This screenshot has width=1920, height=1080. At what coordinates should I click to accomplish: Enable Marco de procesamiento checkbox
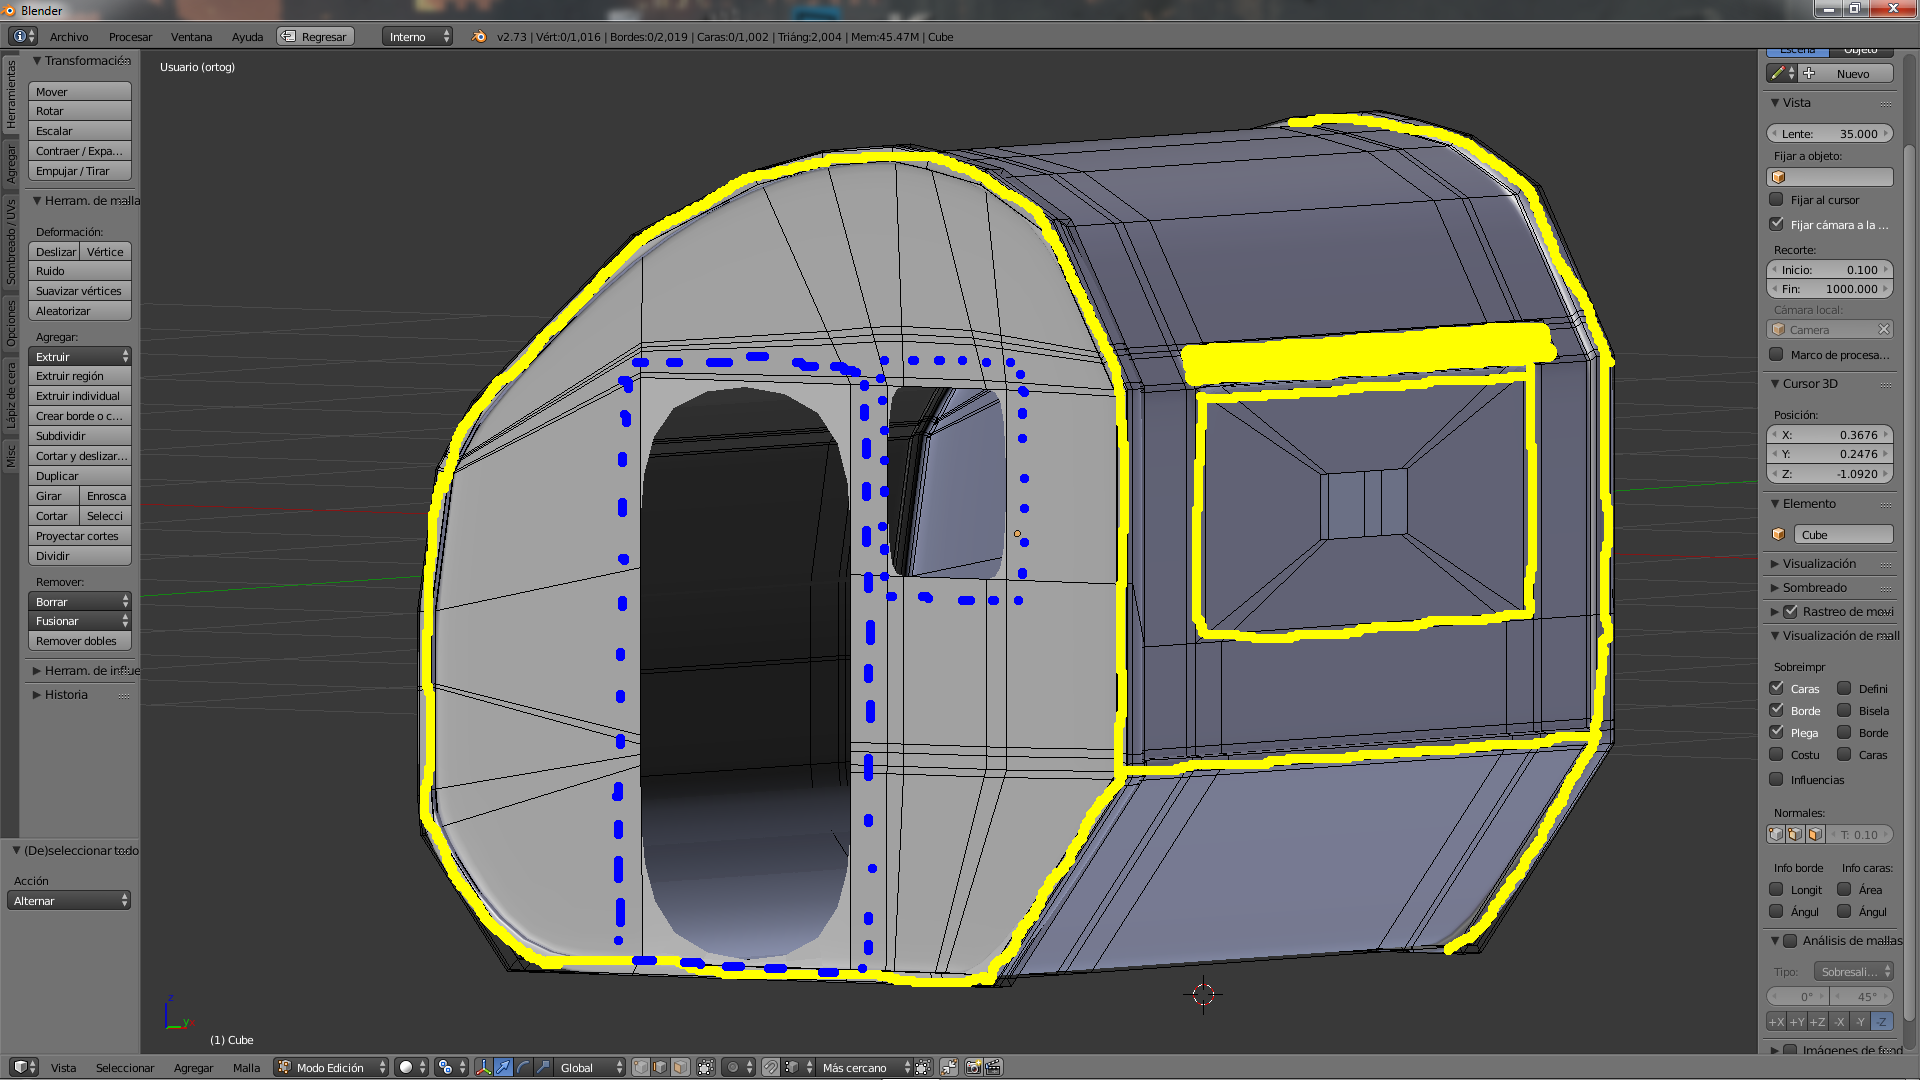[1777, 354]
